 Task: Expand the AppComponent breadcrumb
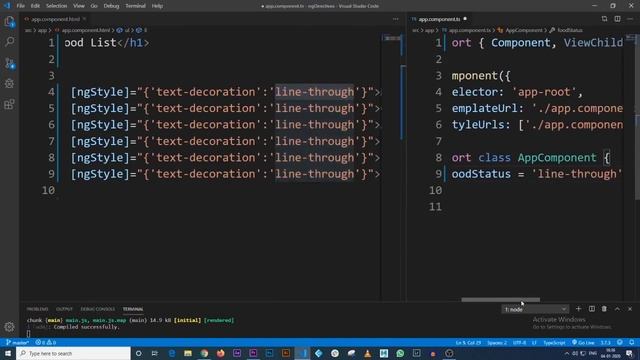click(x=520, y=30)
